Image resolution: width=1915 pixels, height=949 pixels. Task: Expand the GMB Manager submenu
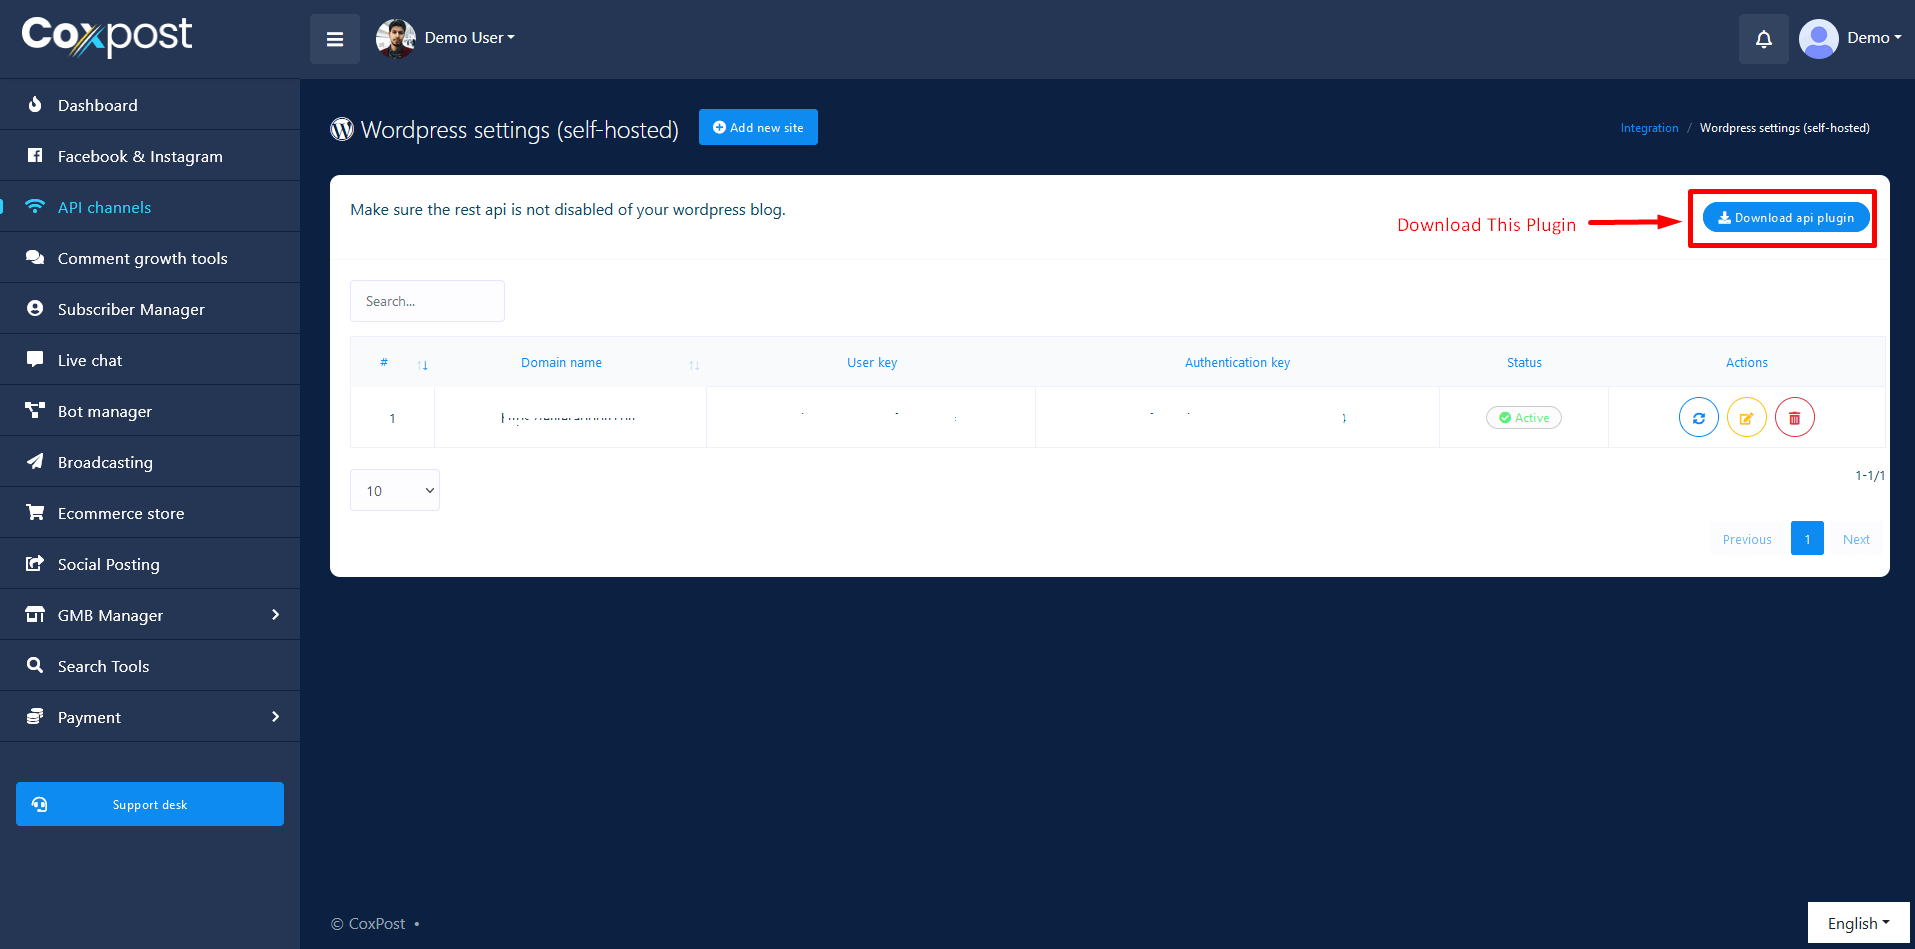(150, 615)
